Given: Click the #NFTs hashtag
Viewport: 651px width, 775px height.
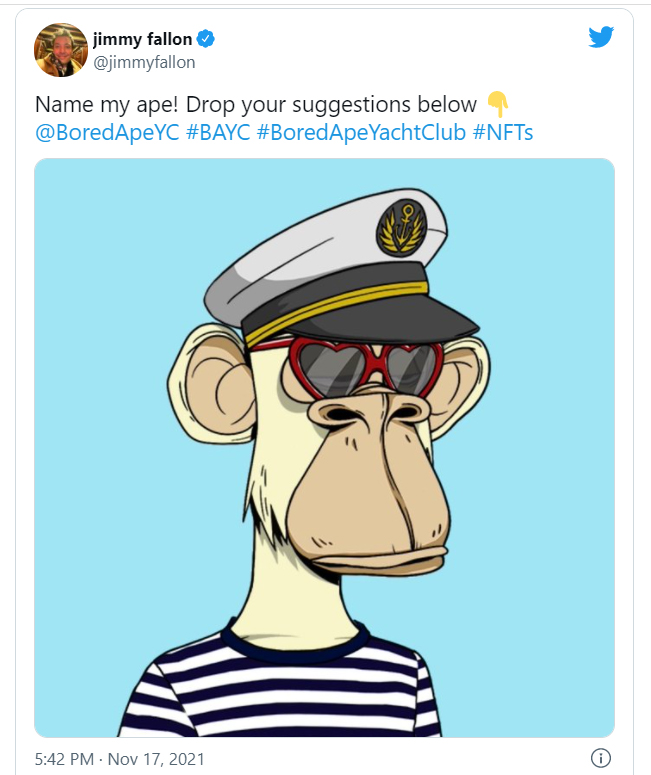Looking at the screenshot, I should (x=504, y=132).
